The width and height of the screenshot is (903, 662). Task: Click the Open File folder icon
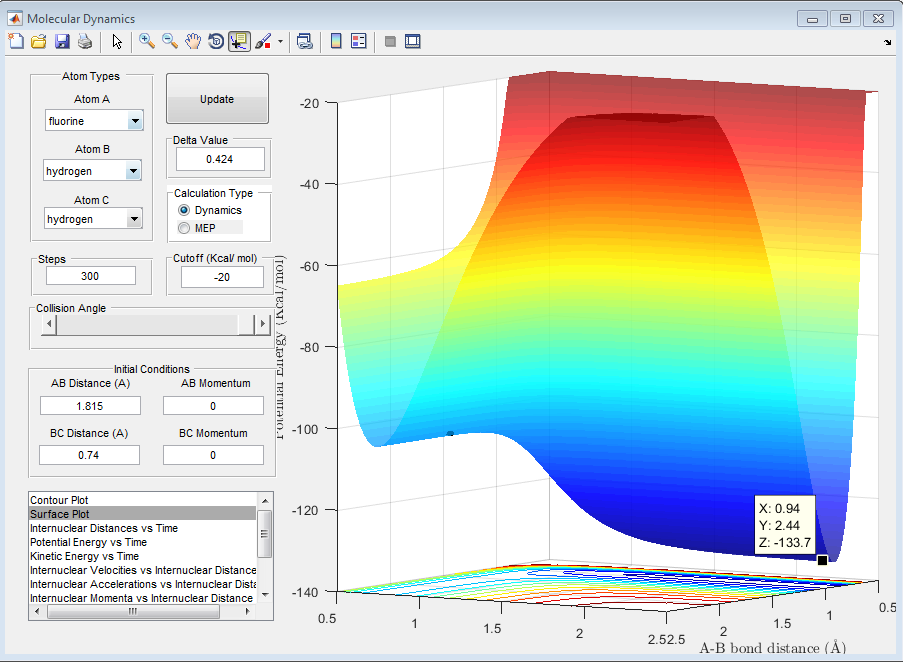39,41
